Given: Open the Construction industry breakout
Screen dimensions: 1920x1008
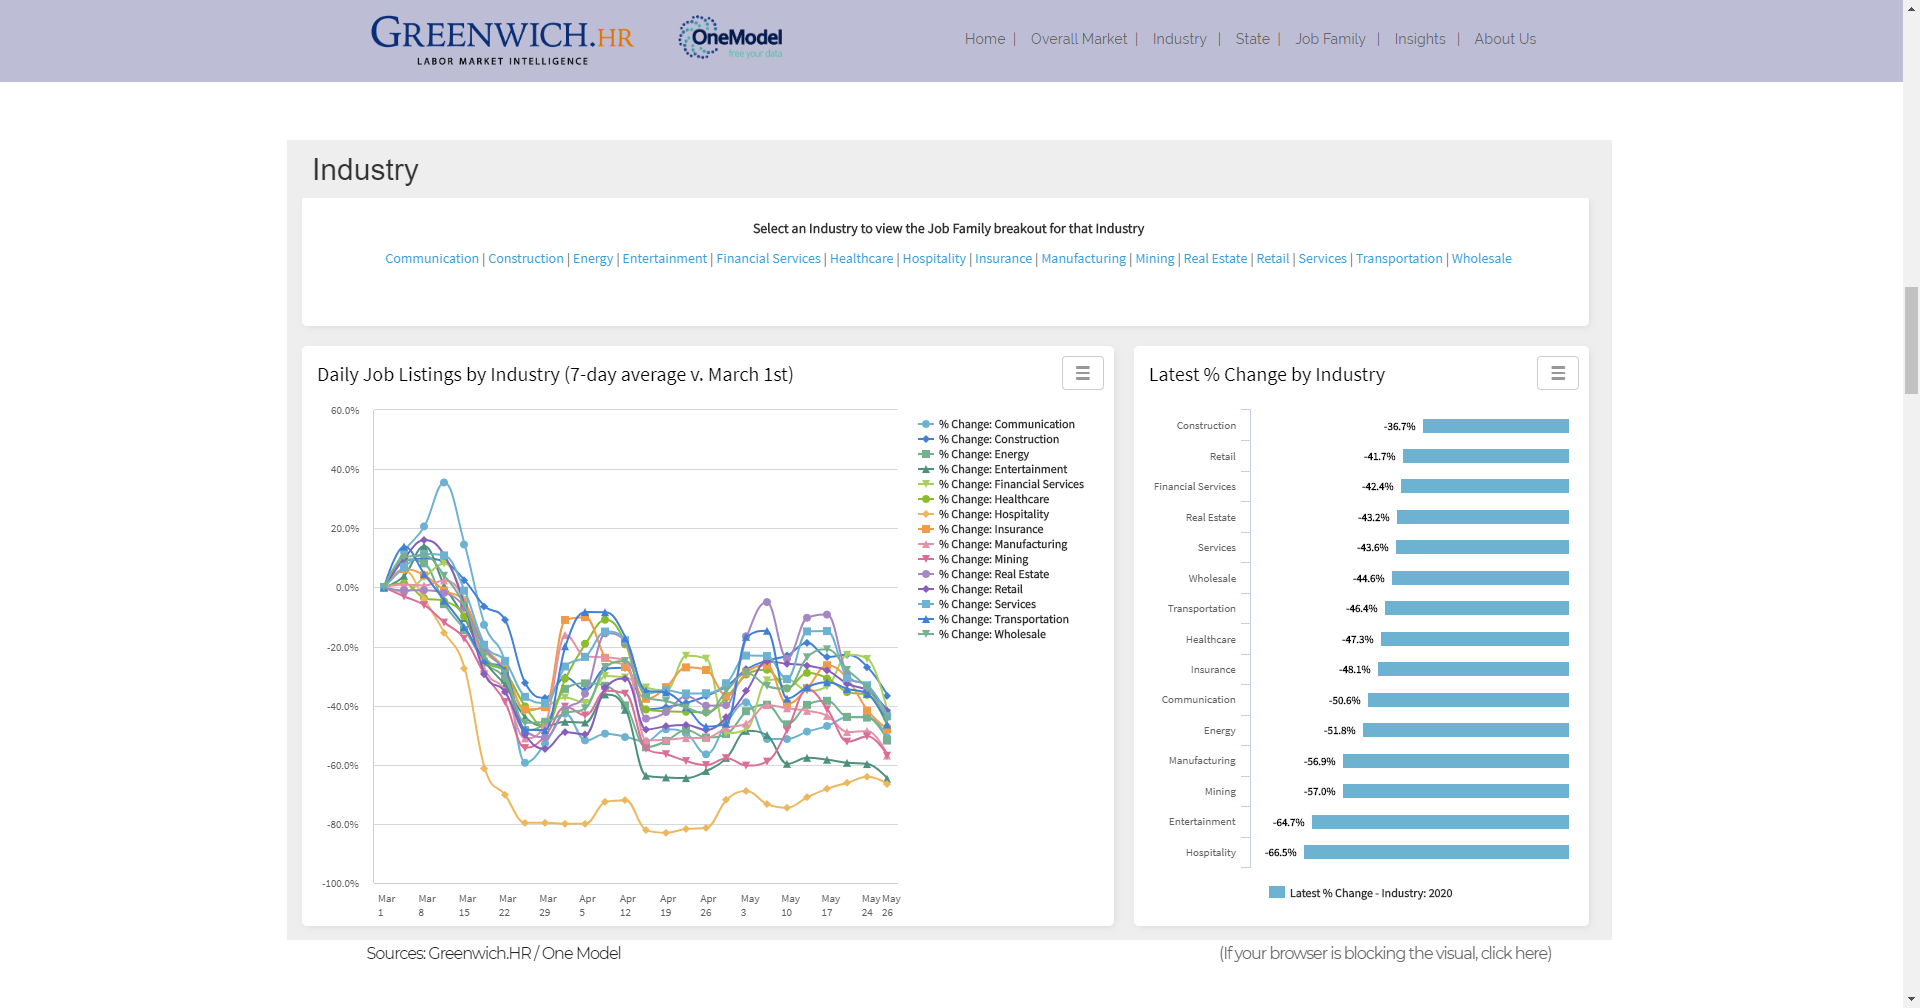Looking at the screenshot, I should [x=525, y=258].
